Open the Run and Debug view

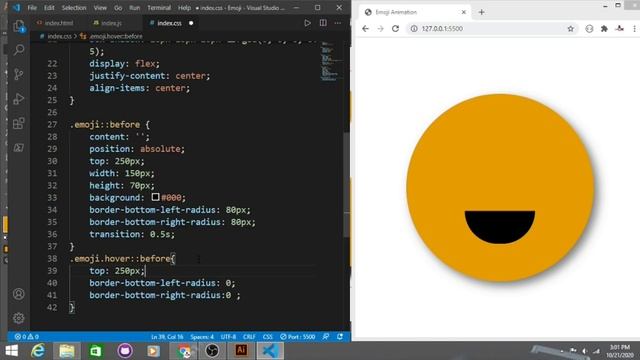(19, 99)
